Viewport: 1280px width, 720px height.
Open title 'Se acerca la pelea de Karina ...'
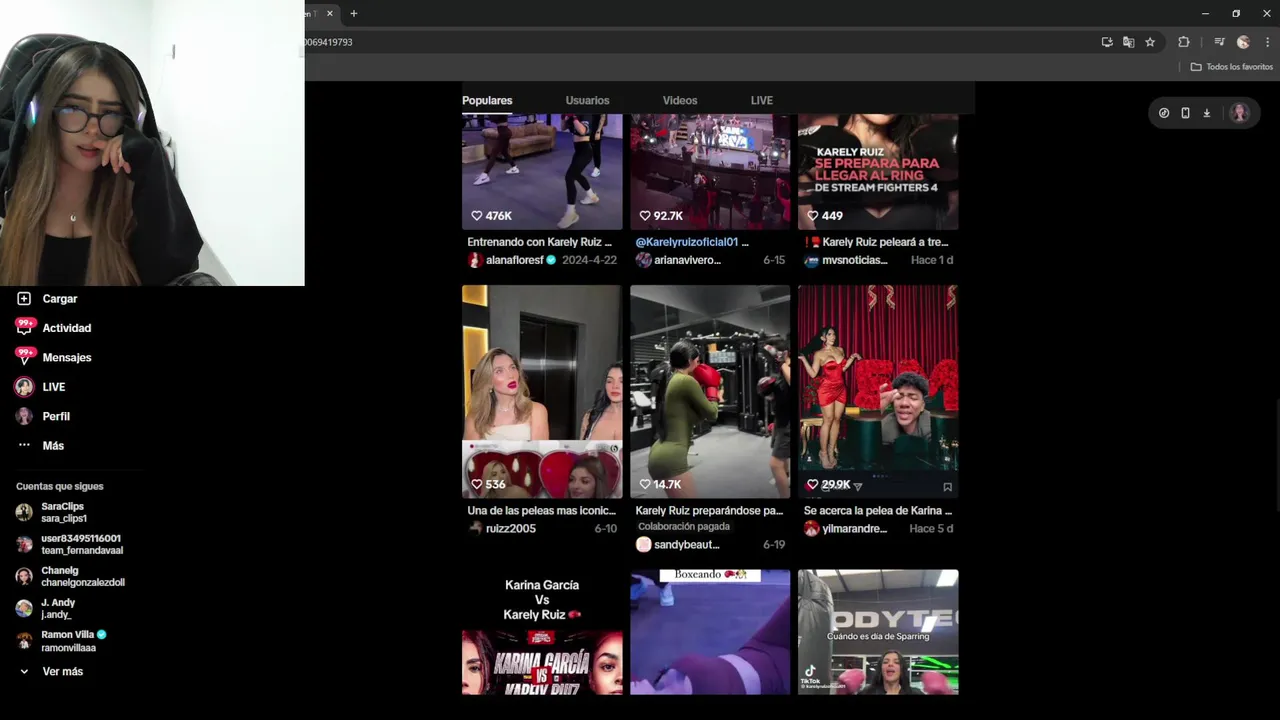(x=877, y=511)
